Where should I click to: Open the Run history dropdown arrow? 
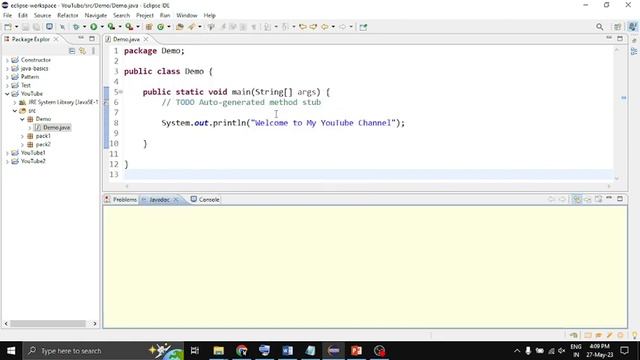[x=102, y=27]
